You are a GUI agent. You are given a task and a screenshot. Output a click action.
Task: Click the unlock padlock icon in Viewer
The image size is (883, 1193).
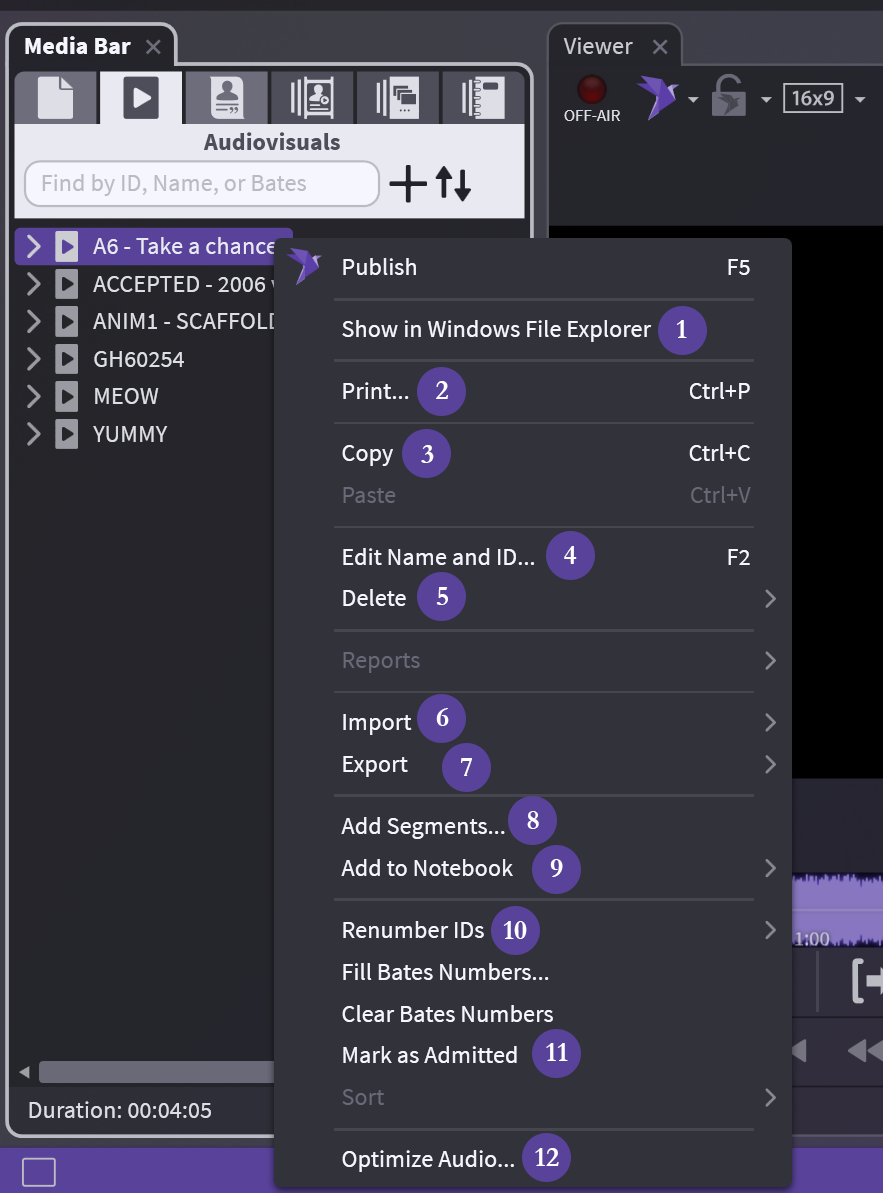(x=728, y=98)
